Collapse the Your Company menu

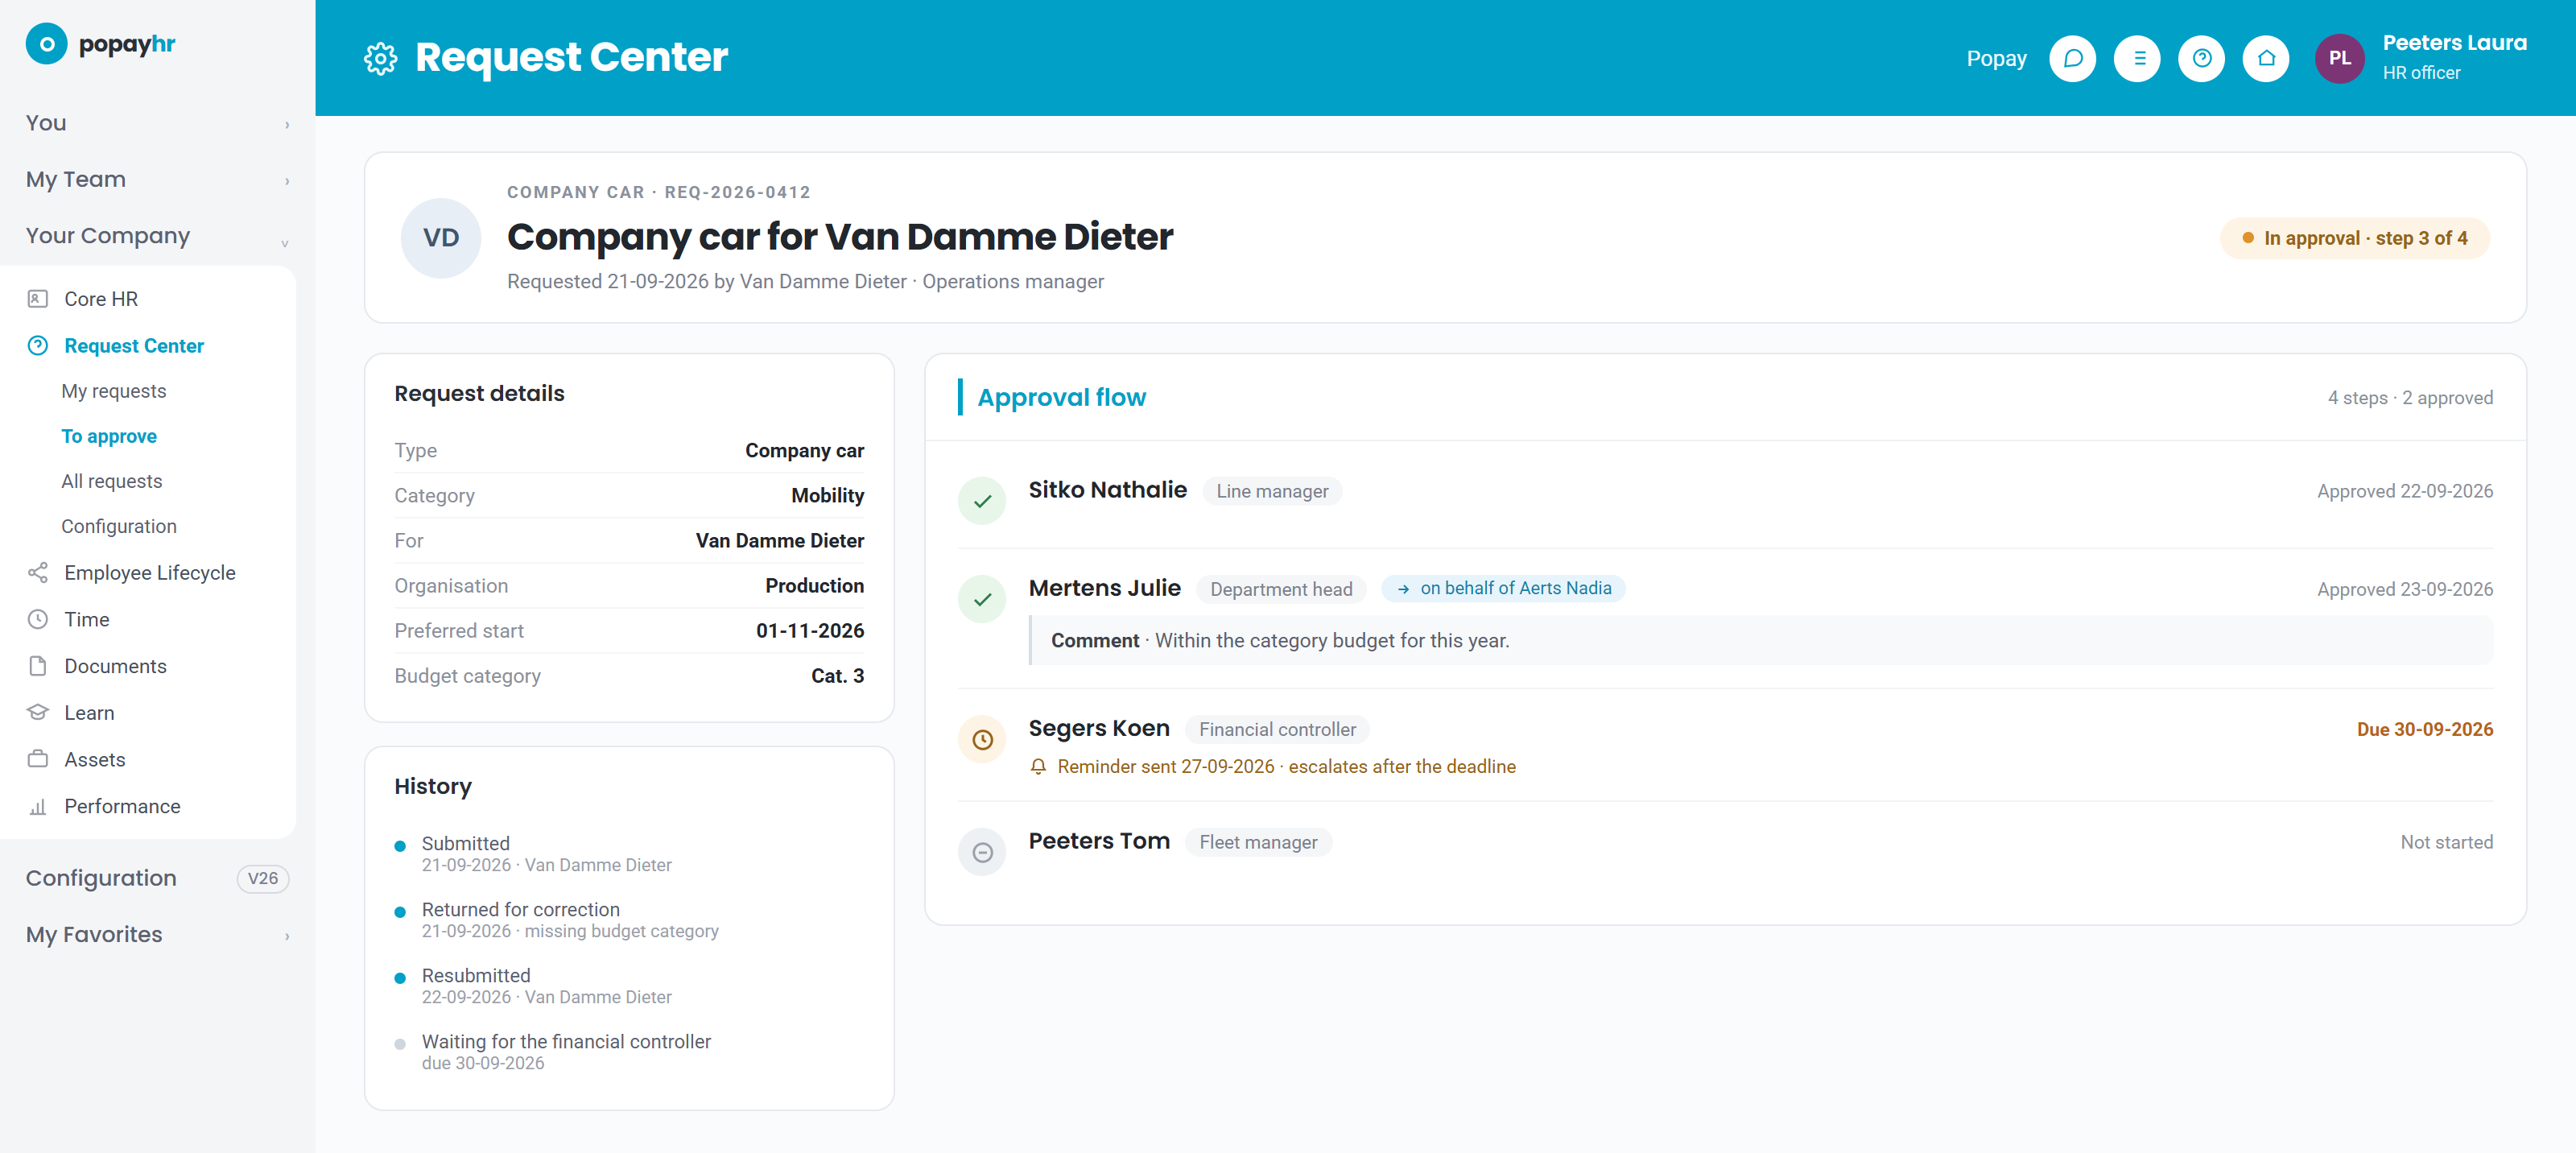(x=157, y=236)
